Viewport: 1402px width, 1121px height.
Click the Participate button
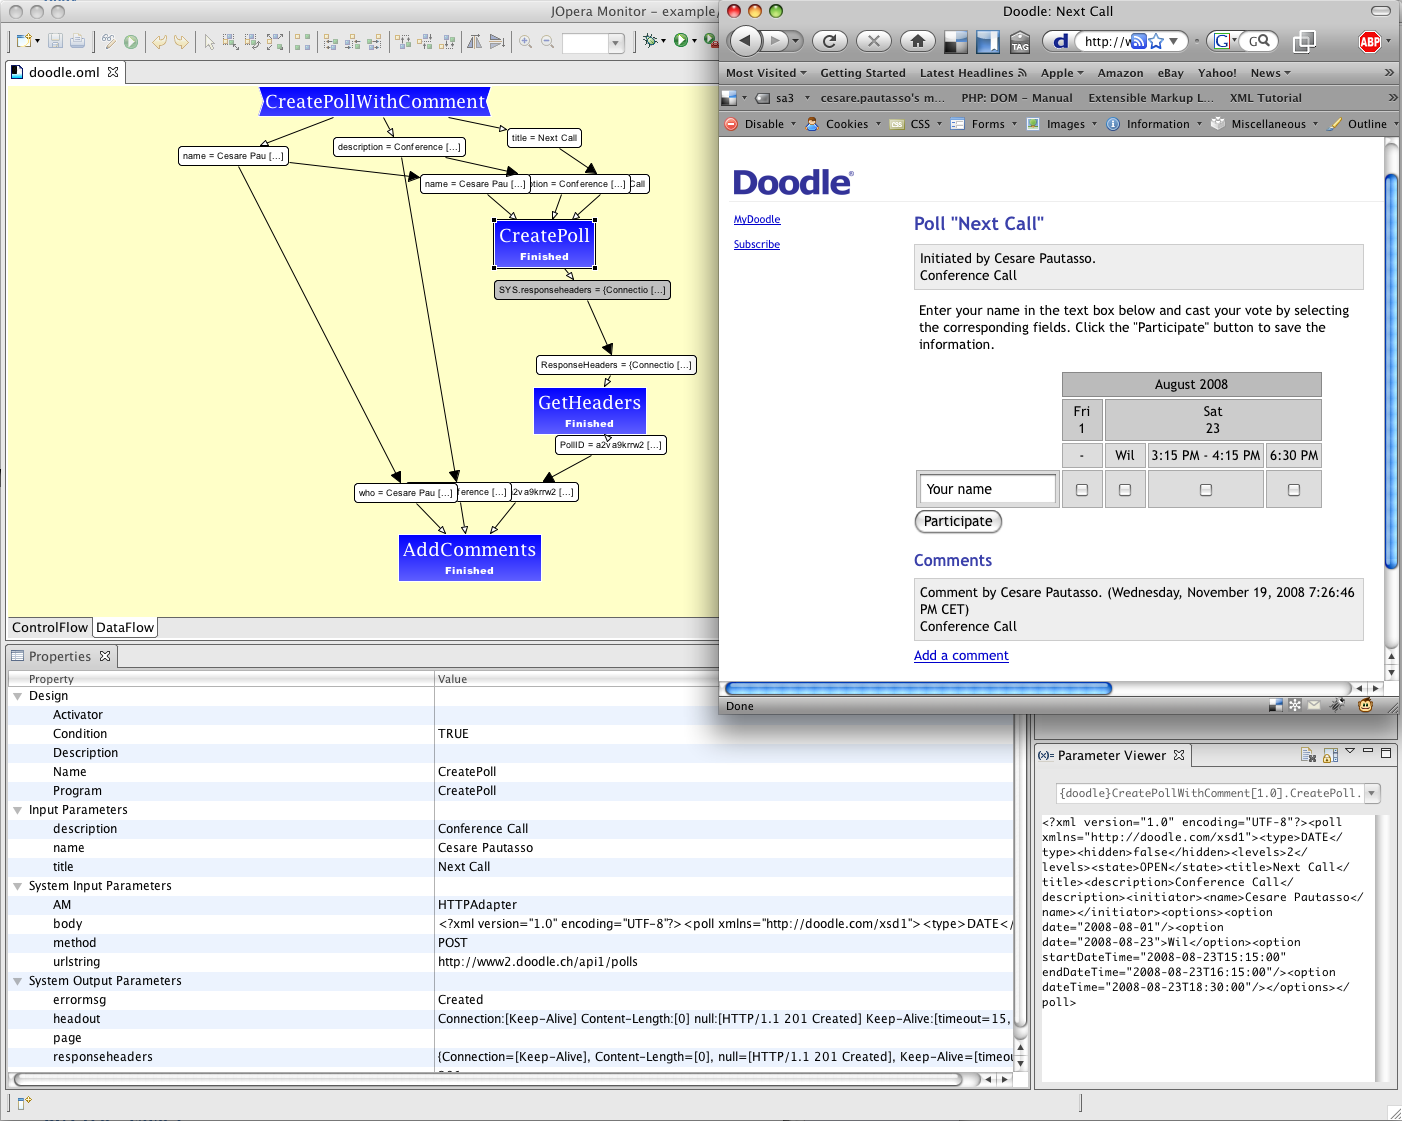coord(958,521)
